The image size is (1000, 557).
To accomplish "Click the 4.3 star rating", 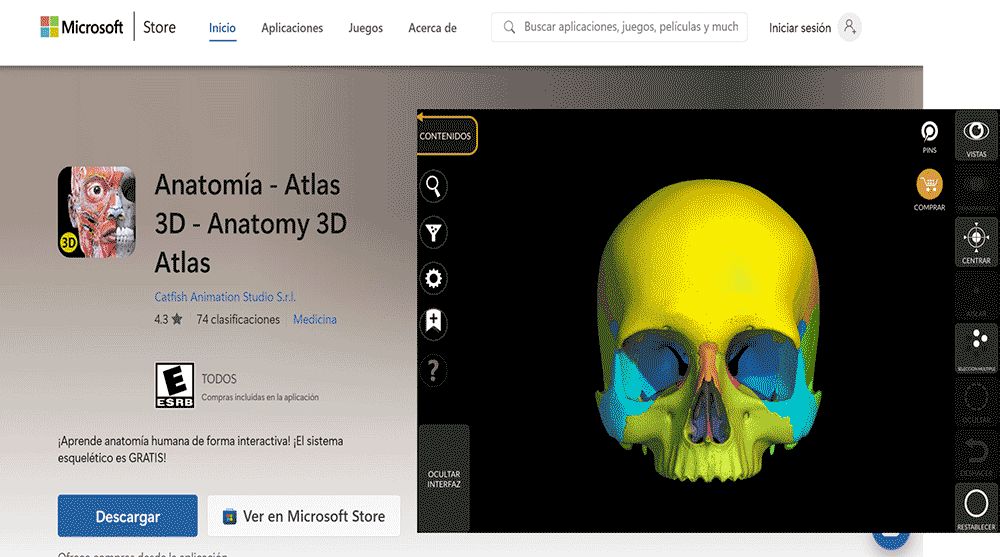I will coord(168,319).
